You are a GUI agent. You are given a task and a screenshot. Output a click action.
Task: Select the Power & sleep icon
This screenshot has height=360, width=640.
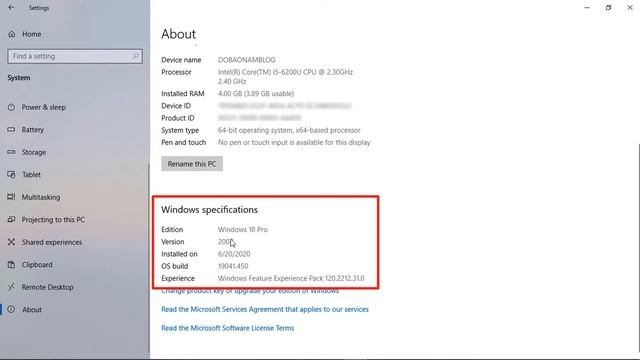(11, 107)
